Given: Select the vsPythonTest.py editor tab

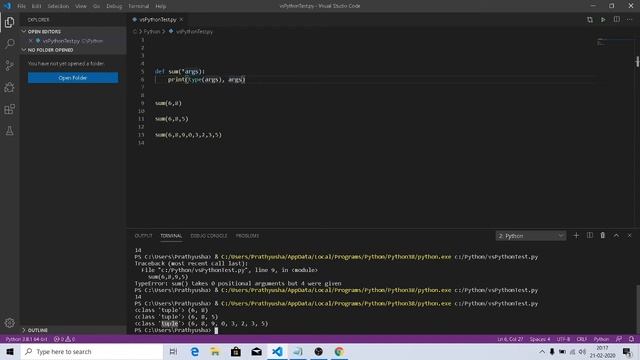Looking at the screenshot, I should tap(158, 20).
